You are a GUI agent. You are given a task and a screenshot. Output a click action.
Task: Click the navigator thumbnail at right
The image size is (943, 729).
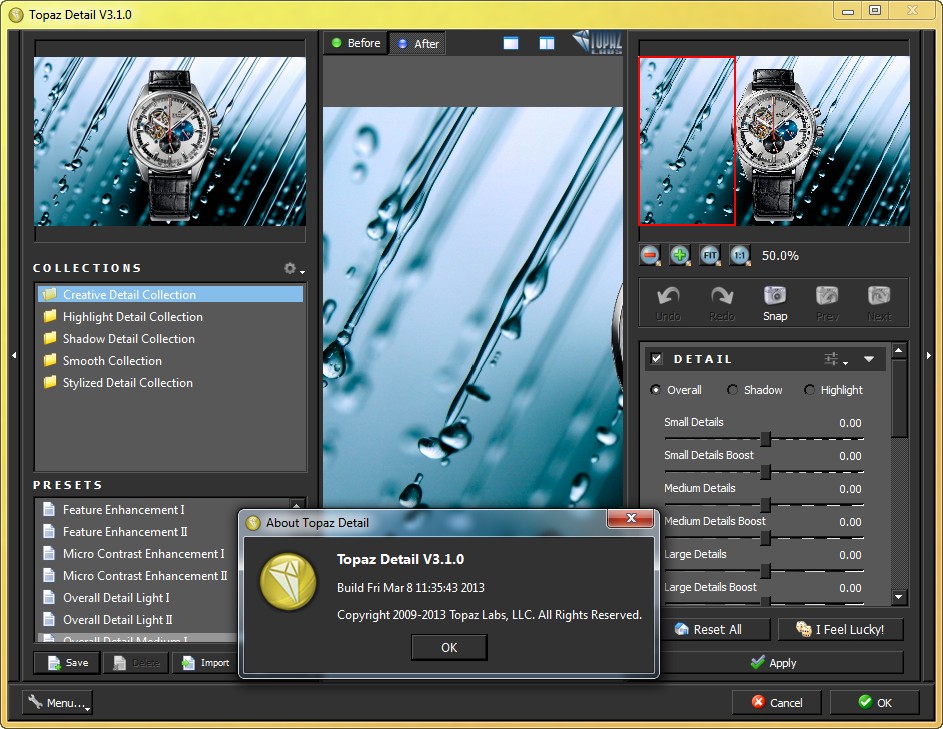774,141
